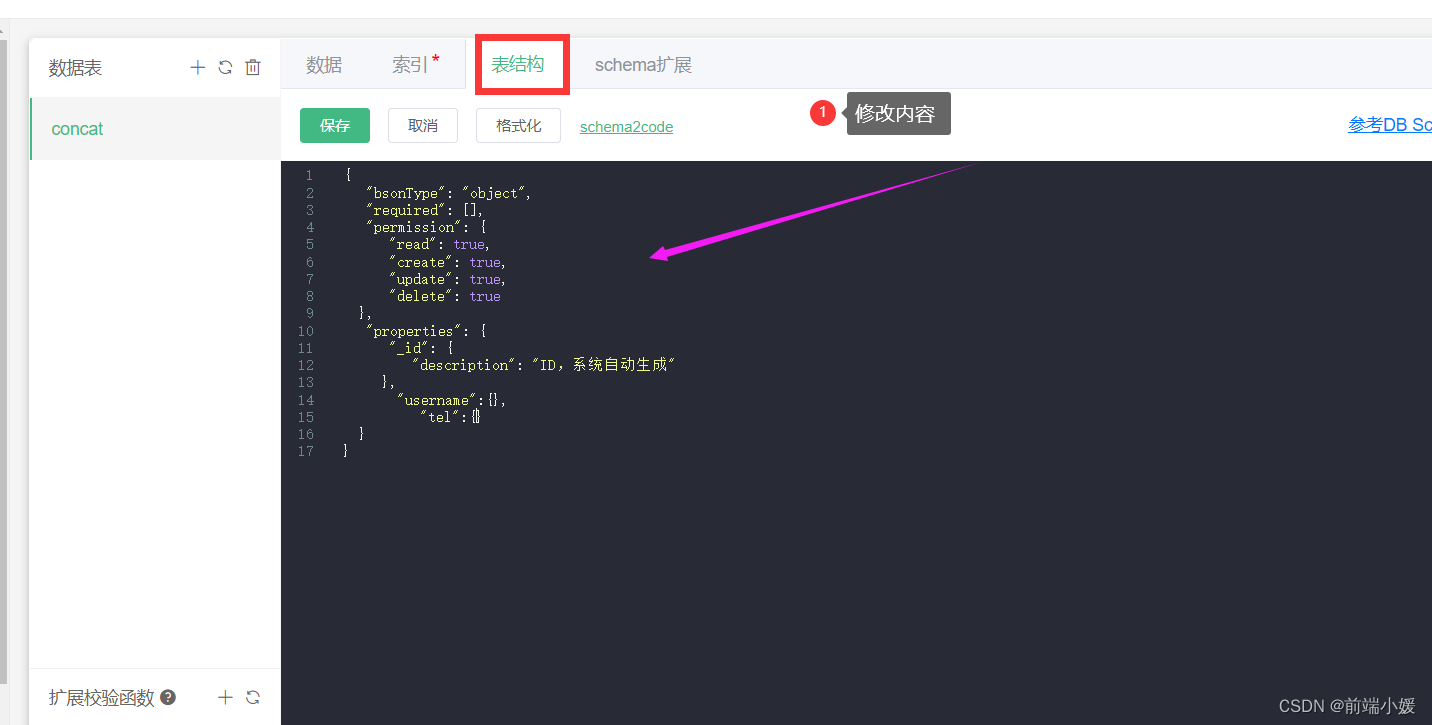Click the "permission" key in editor
Image resolution: width=1432 pixels, height=725 pixels.
pos(412,227)
